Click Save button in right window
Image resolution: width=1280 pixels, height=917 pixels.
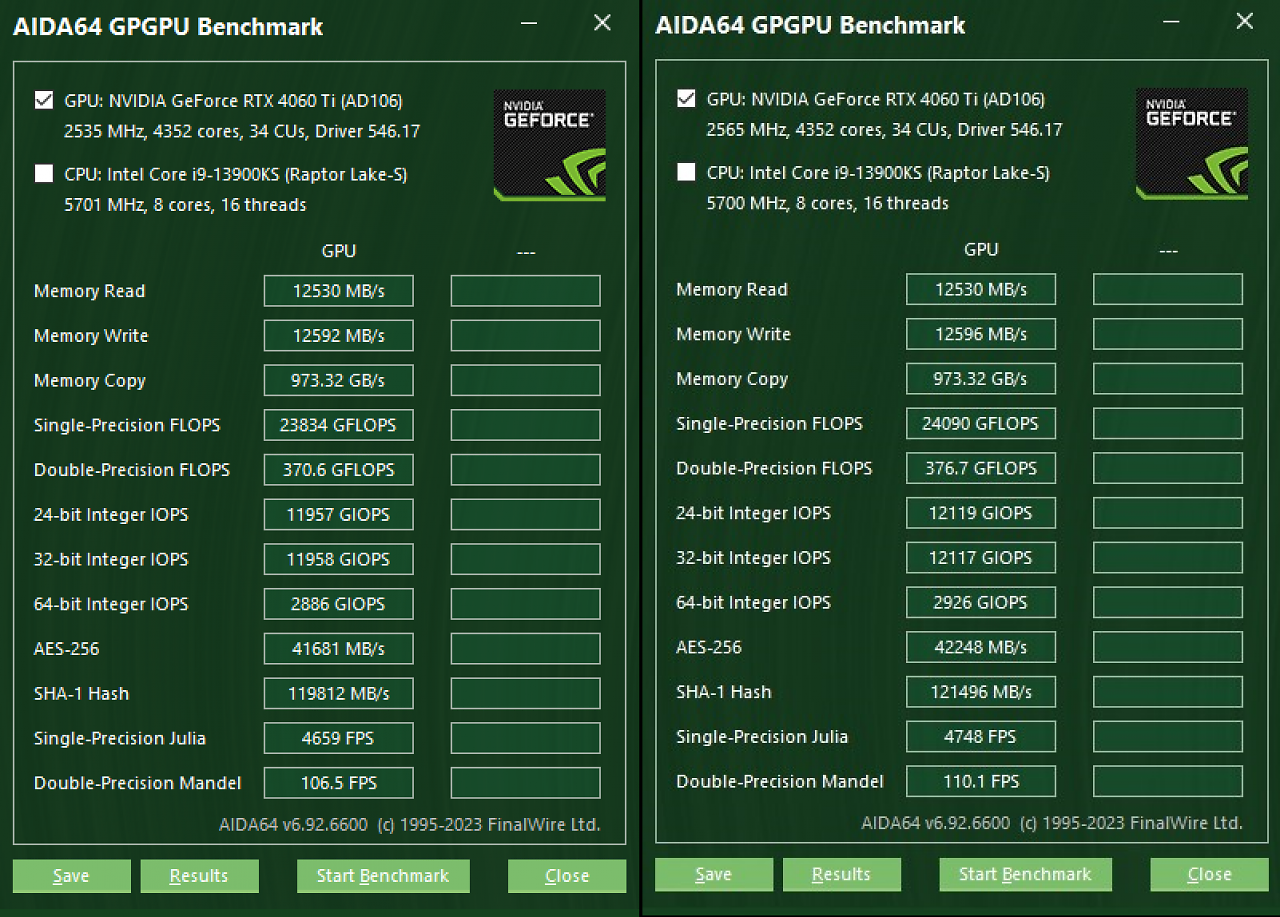713,874
